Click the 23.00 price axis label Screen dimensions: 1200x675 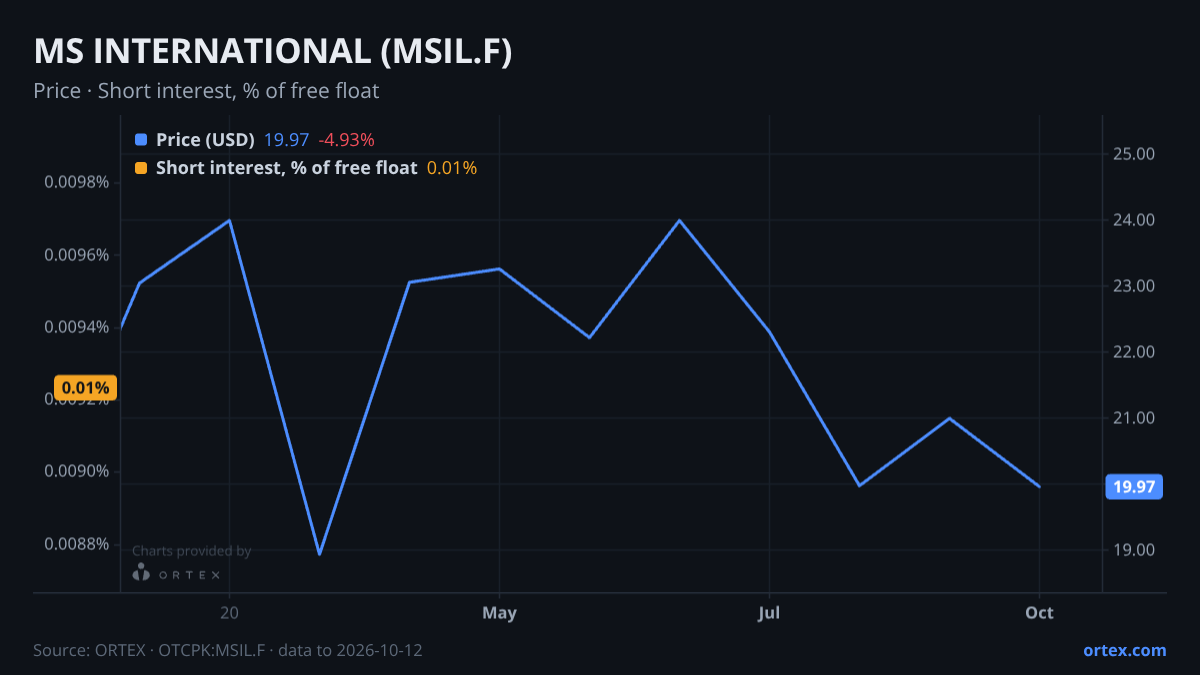coord(1133,286)
